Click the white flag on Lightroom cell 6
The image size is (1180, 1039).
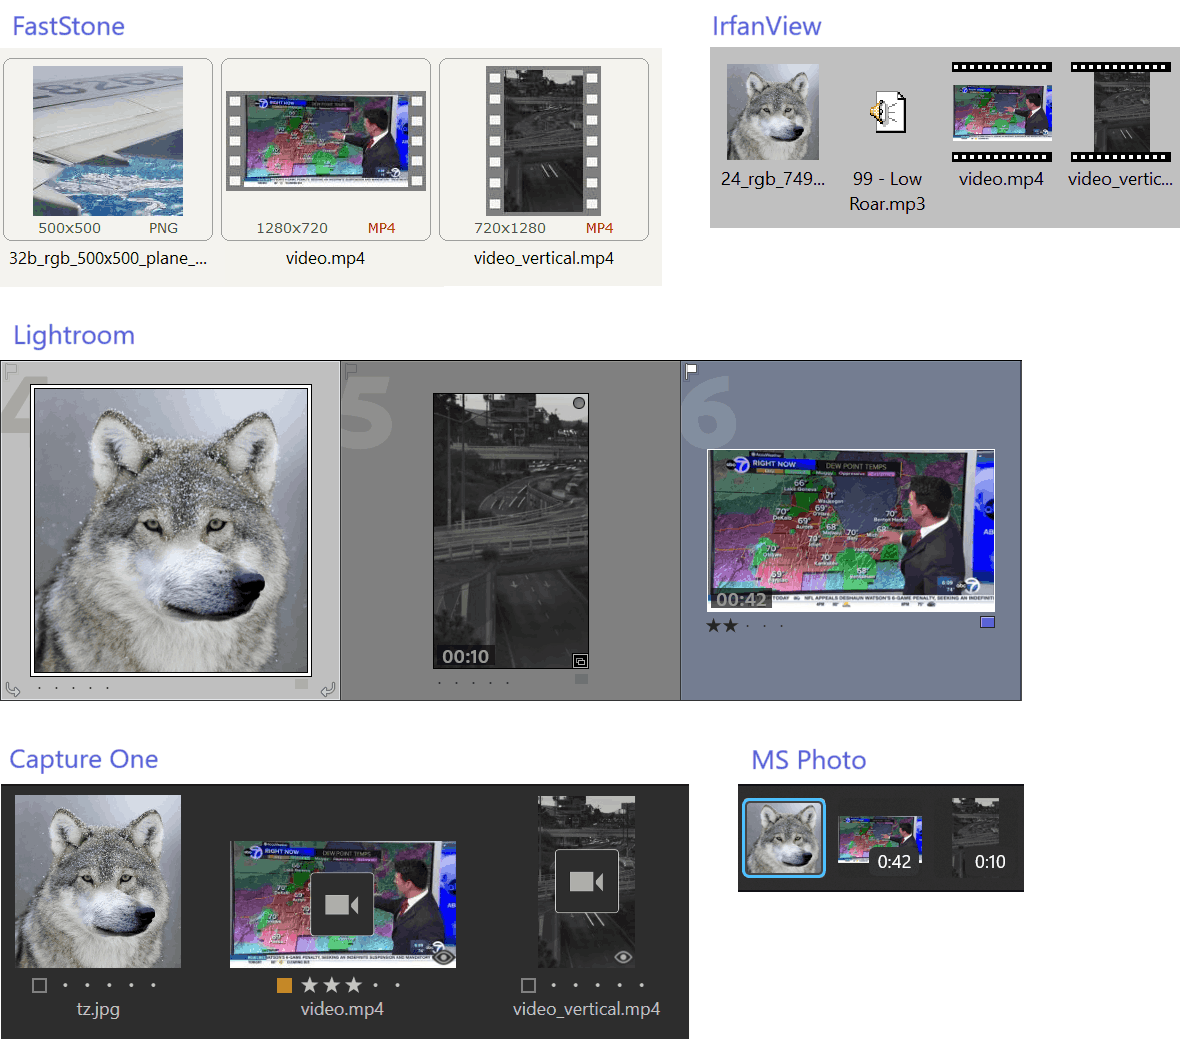coord(691,371)
